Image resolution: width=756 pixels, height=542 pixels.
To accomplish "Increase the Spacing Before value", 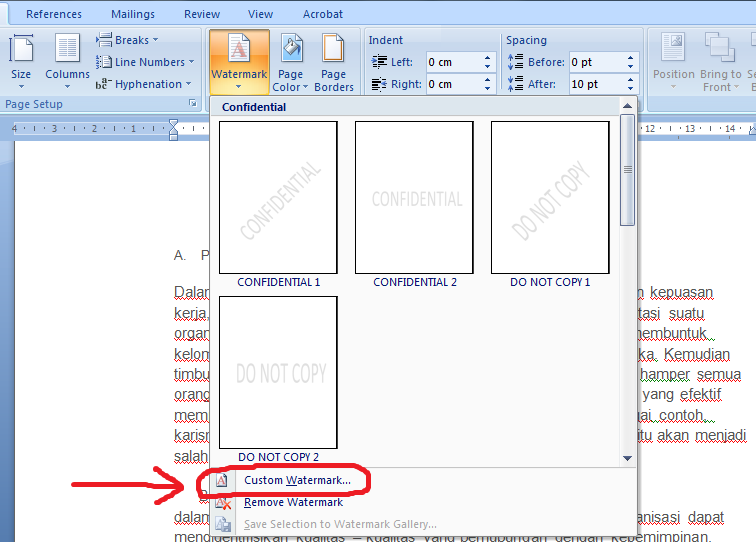I will [x=631, y=57].
